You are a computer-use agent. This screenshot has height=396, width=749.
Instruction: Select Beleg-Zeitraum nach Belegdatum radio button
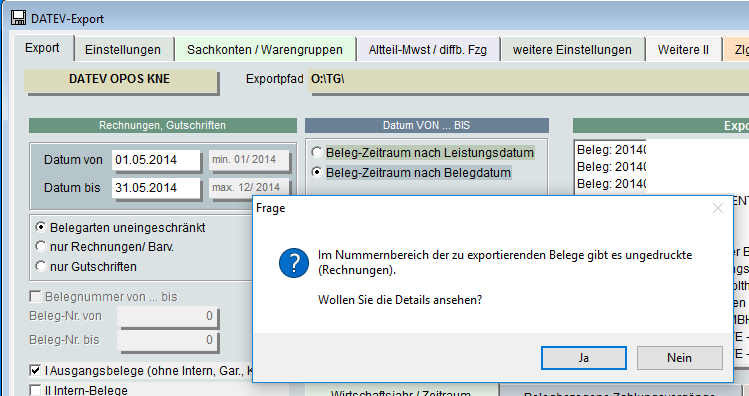coord(317,172)
